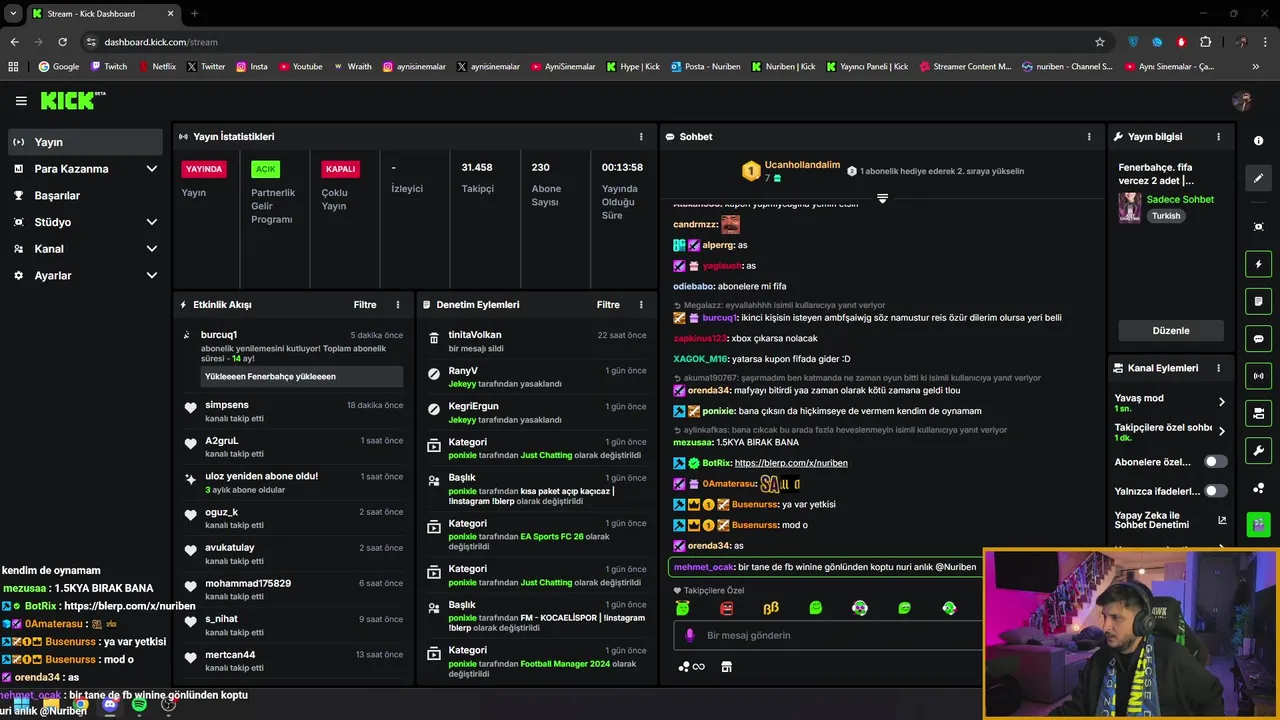The width and height of the screenshot is (1280, 720).
Task: Click the chat bubble icon in right sidebar
Action: point(1258,339)
